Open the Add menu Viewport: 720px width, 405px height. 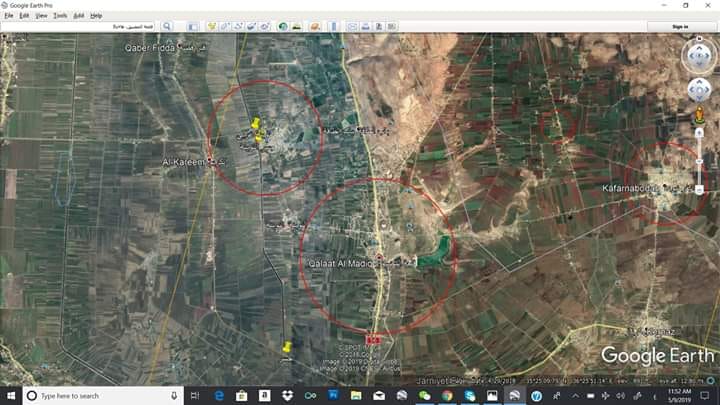pyautogui.click(x=79, y=16)
